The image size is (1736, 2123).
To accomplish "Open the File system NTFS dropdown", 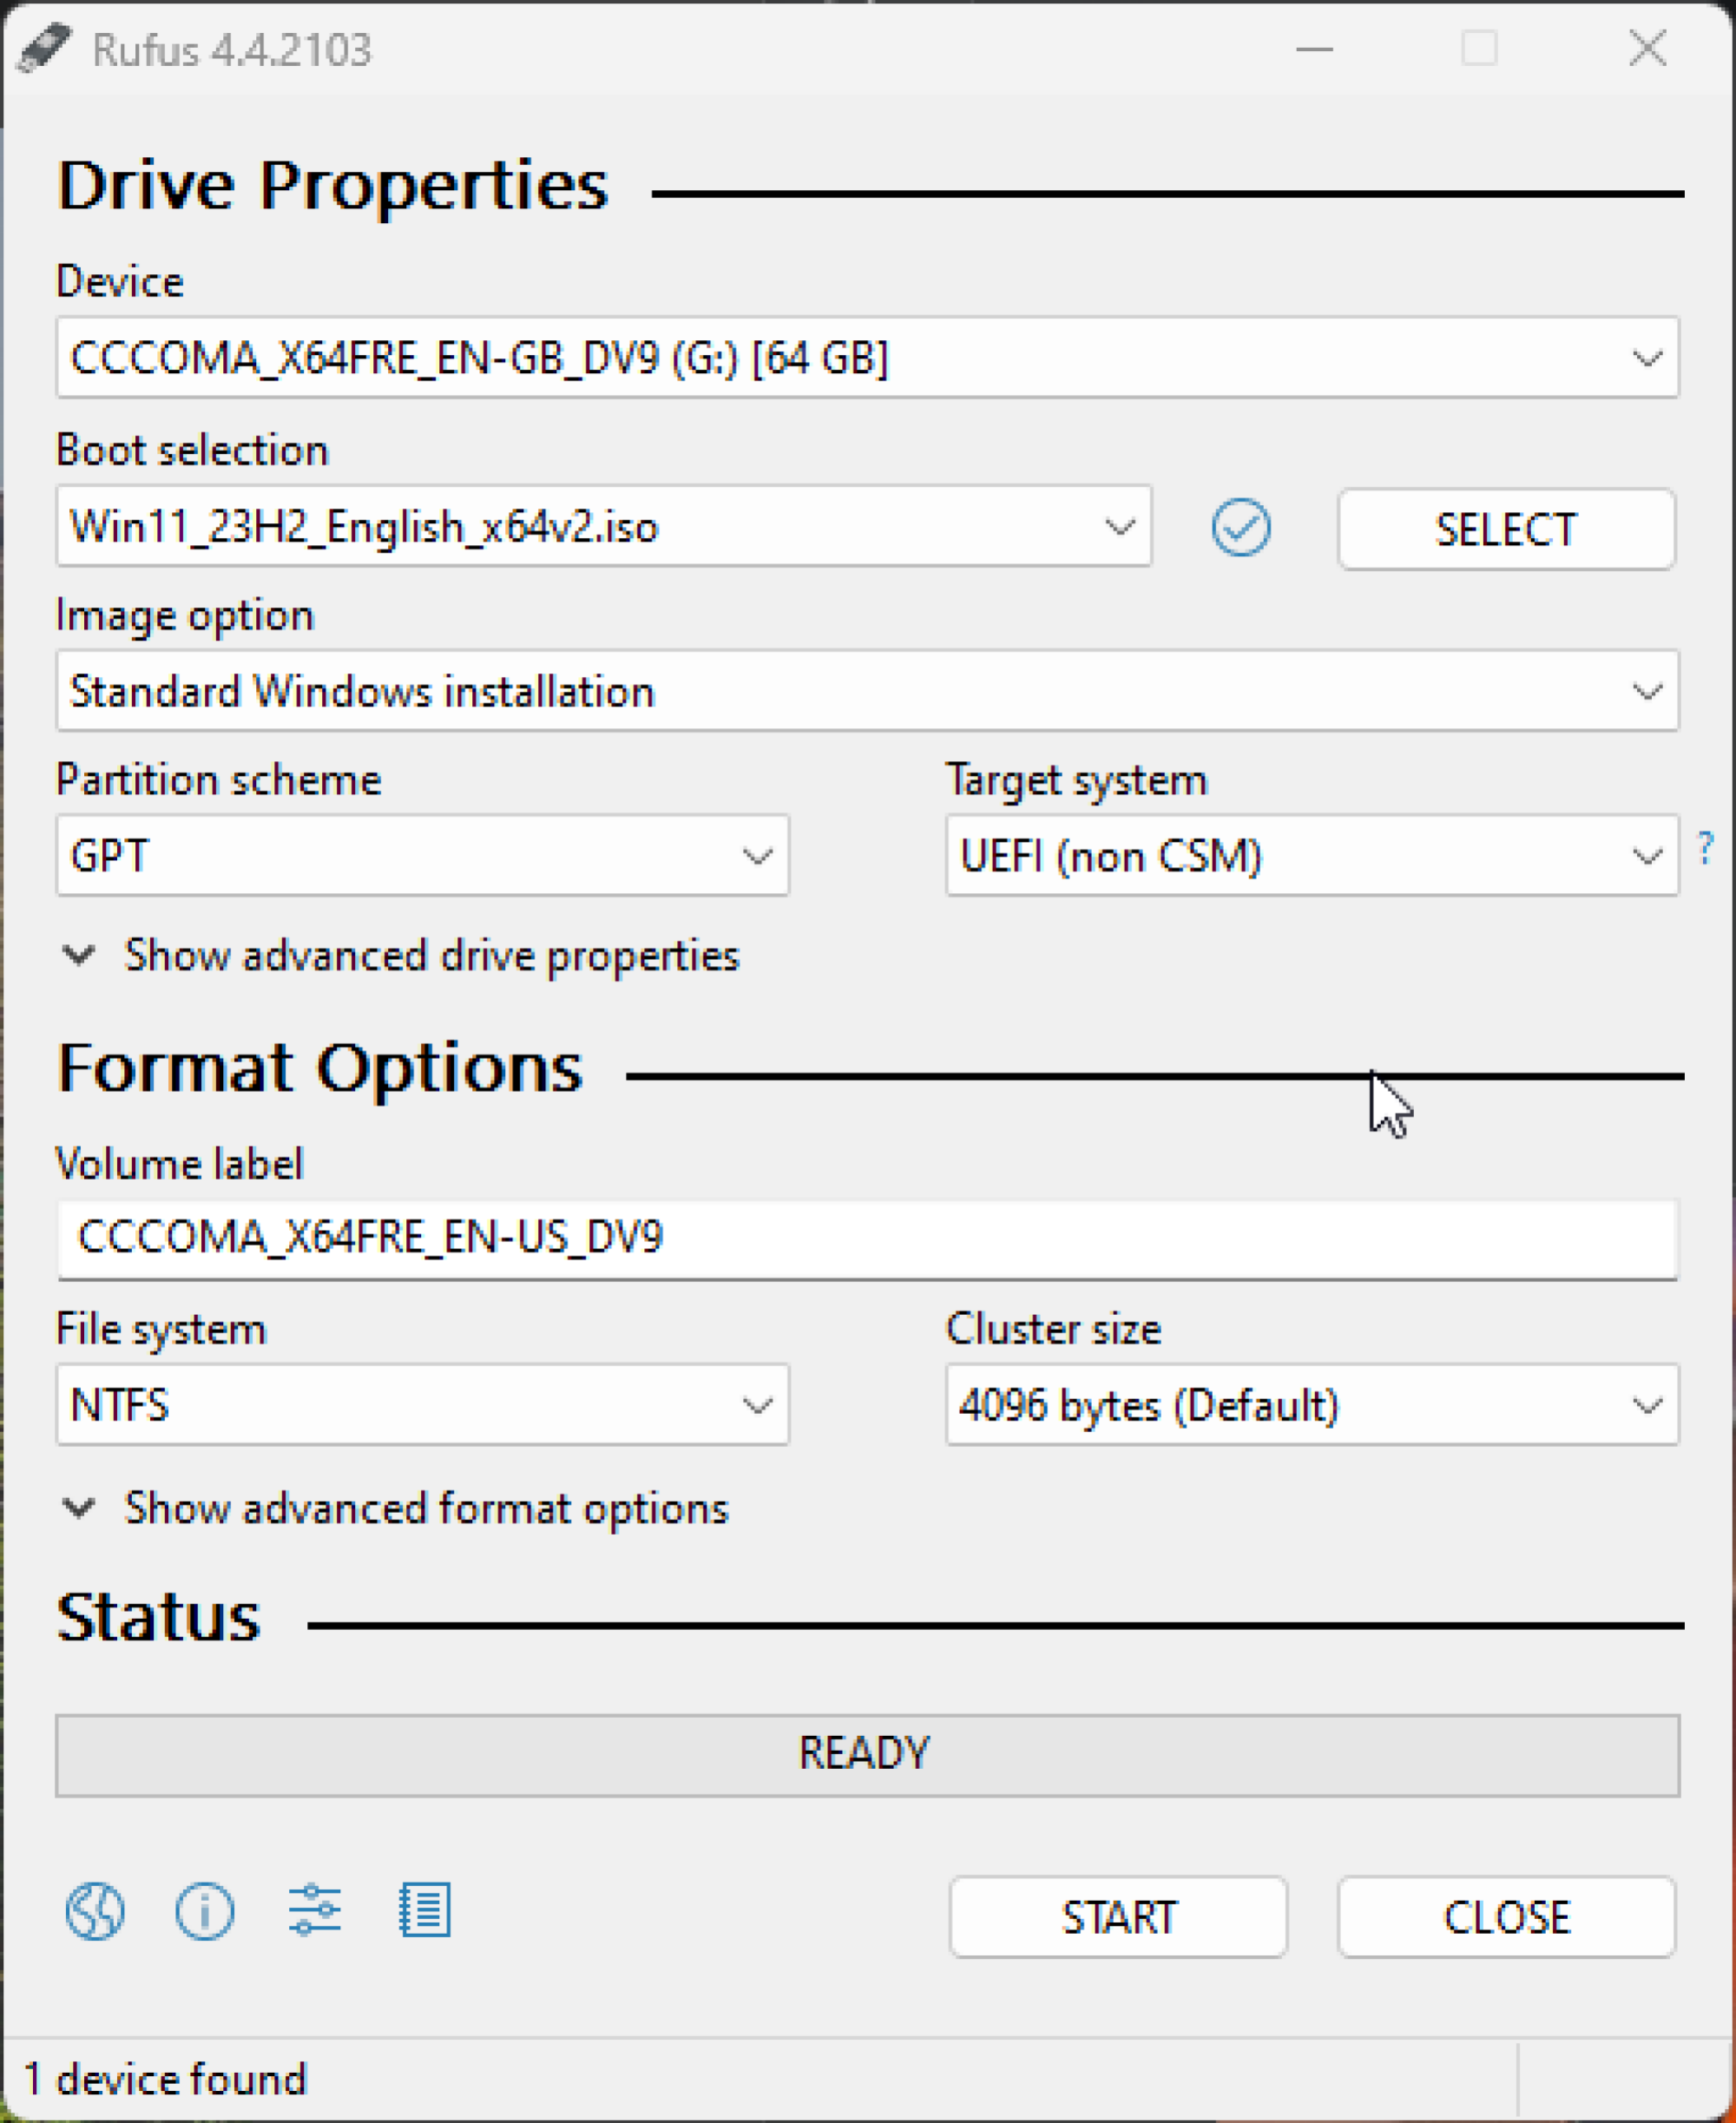I will click(422, 1405).
